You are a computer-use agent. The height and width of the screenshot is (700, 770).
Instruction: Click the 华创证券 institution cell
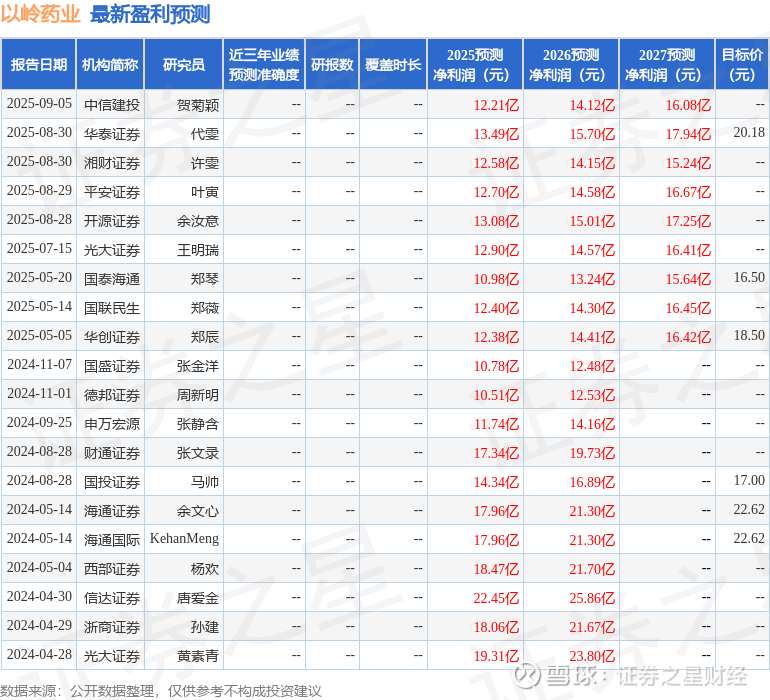(112, 336)
